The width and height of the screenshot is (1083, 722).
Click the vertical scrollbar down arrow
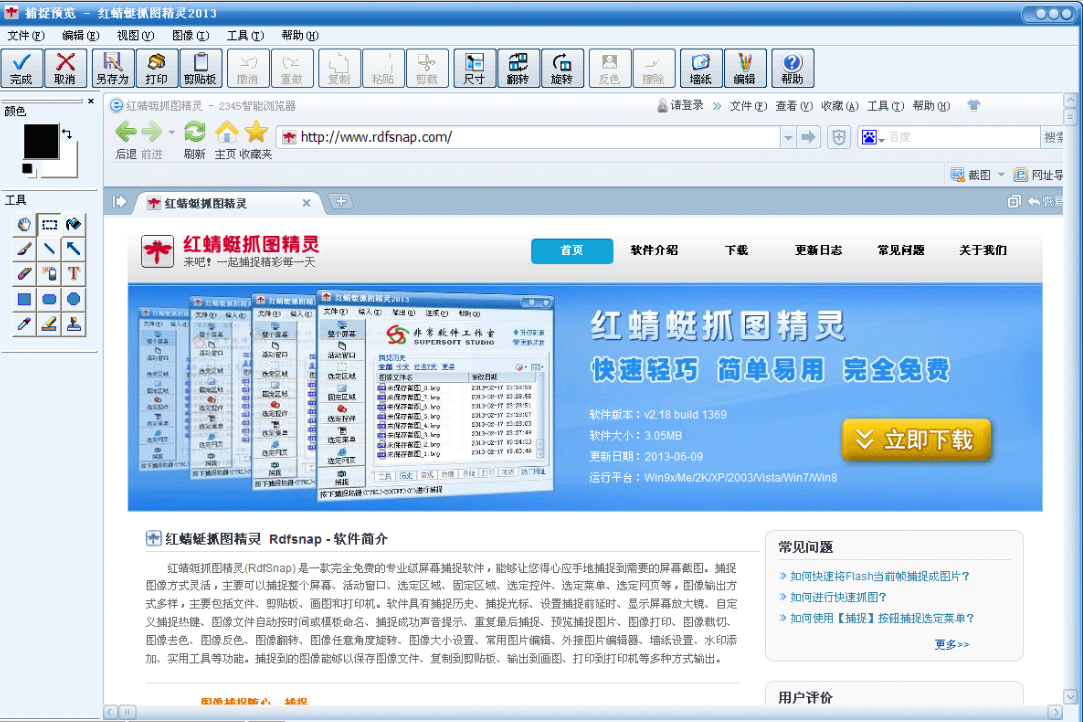click(x=1070, y=696)
